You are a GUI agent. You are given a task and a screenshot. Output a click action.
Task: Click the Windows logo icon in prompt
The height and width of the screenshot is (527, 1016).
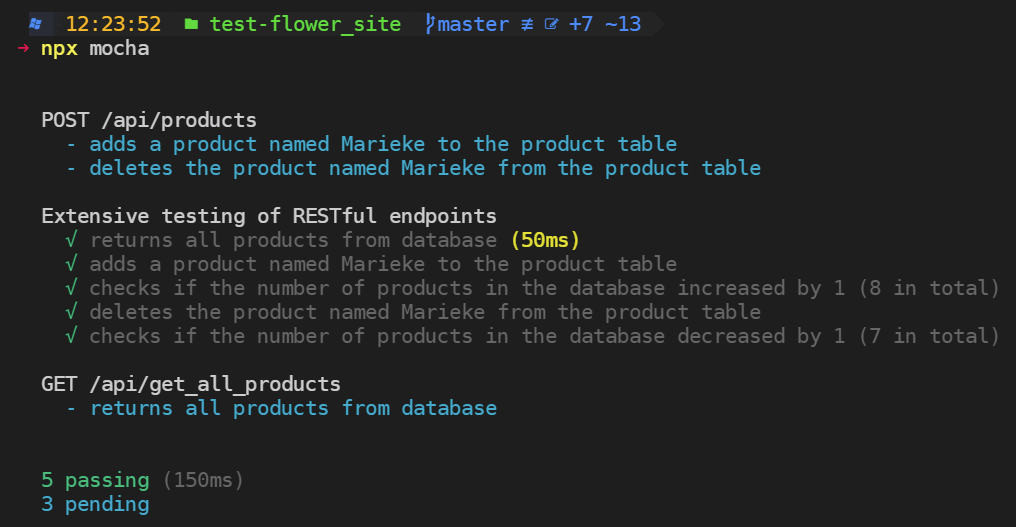(x=36, y=25)
